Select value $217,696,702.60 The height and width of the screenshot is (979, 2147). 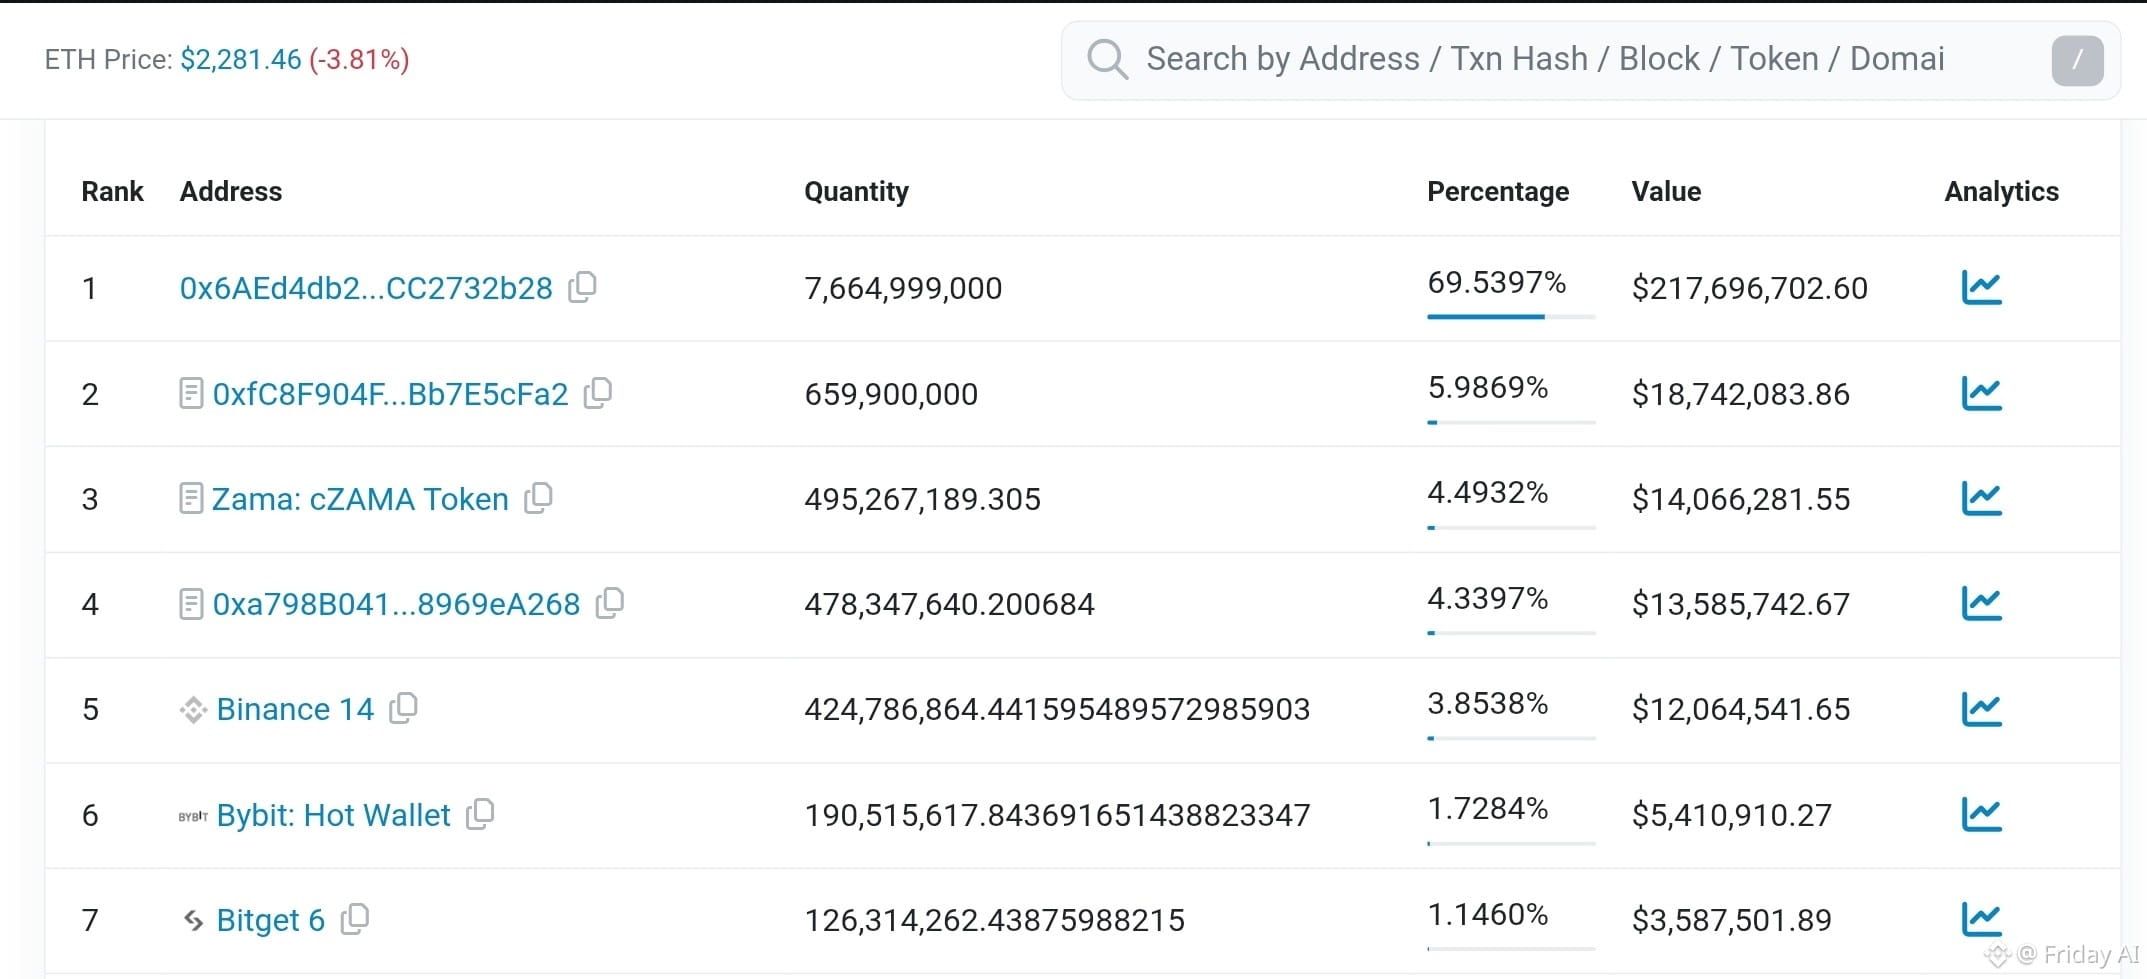(x=1750, y=288)
